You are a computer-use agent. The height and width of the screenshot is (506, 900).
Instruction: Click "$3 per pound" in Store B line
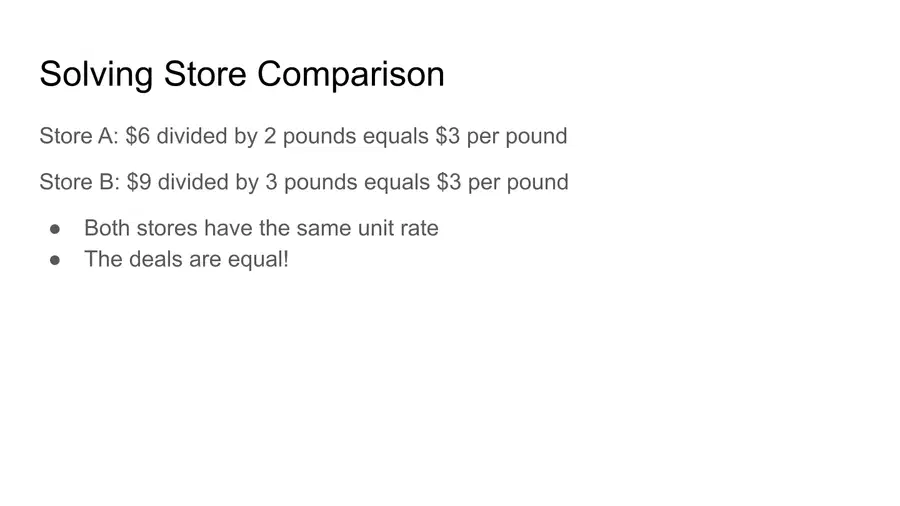pos(503,182)
